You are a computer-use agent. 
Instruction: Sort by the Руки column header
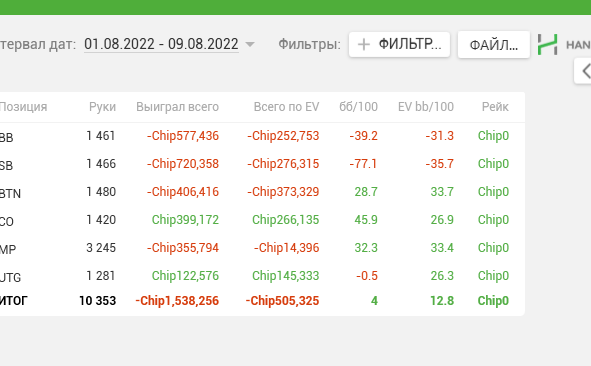point(103,107)
